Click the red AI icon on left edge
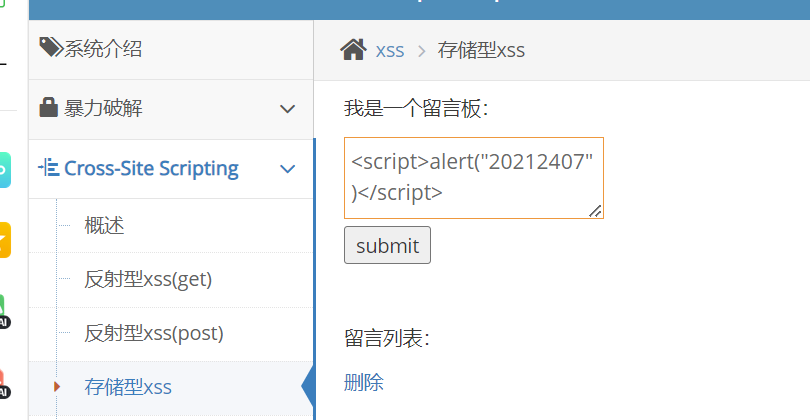This screenshot has width=810, height=420. click(4, 380)
